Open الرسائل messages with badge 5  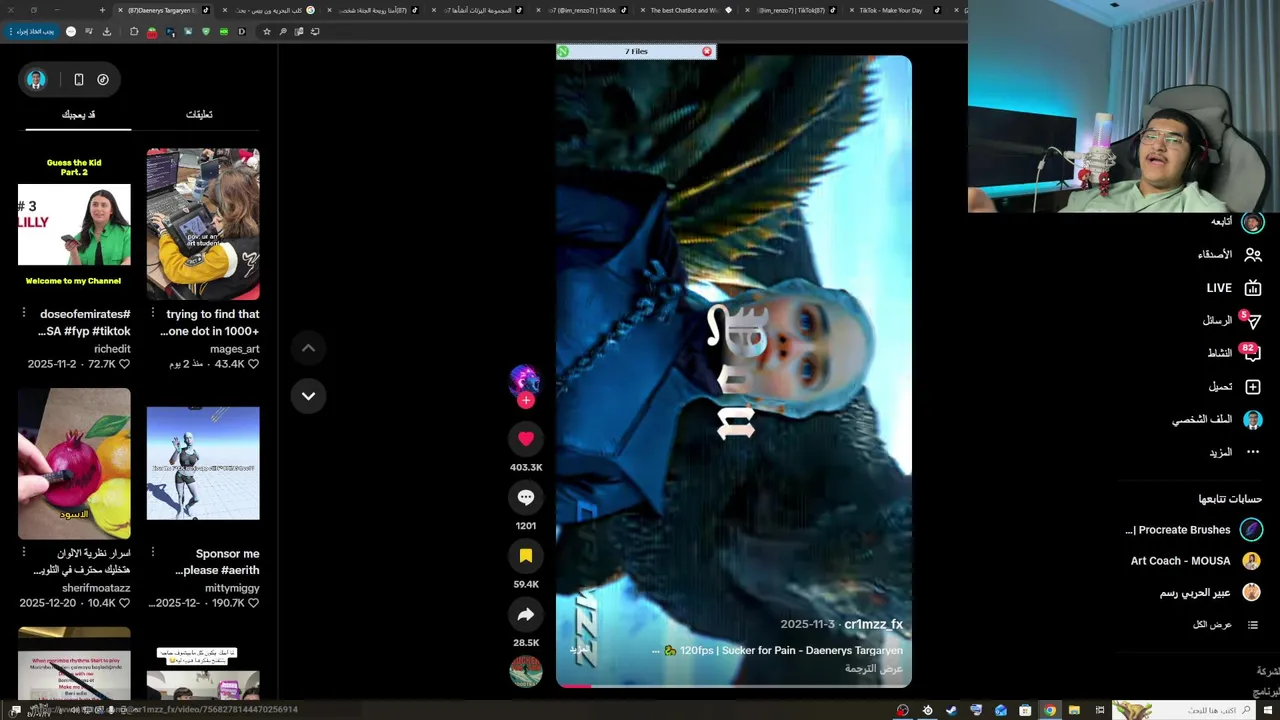(1232, 320)
